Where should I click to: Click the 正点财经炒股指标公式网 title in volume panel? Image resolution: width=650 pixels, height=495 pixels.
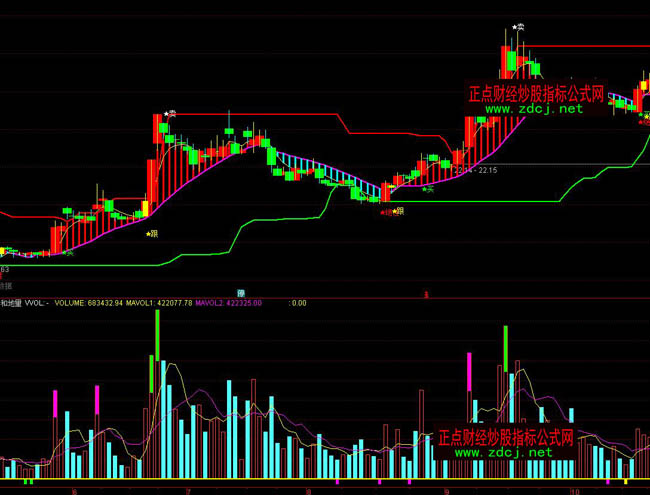pyautogui.click(x=506, y=438)
